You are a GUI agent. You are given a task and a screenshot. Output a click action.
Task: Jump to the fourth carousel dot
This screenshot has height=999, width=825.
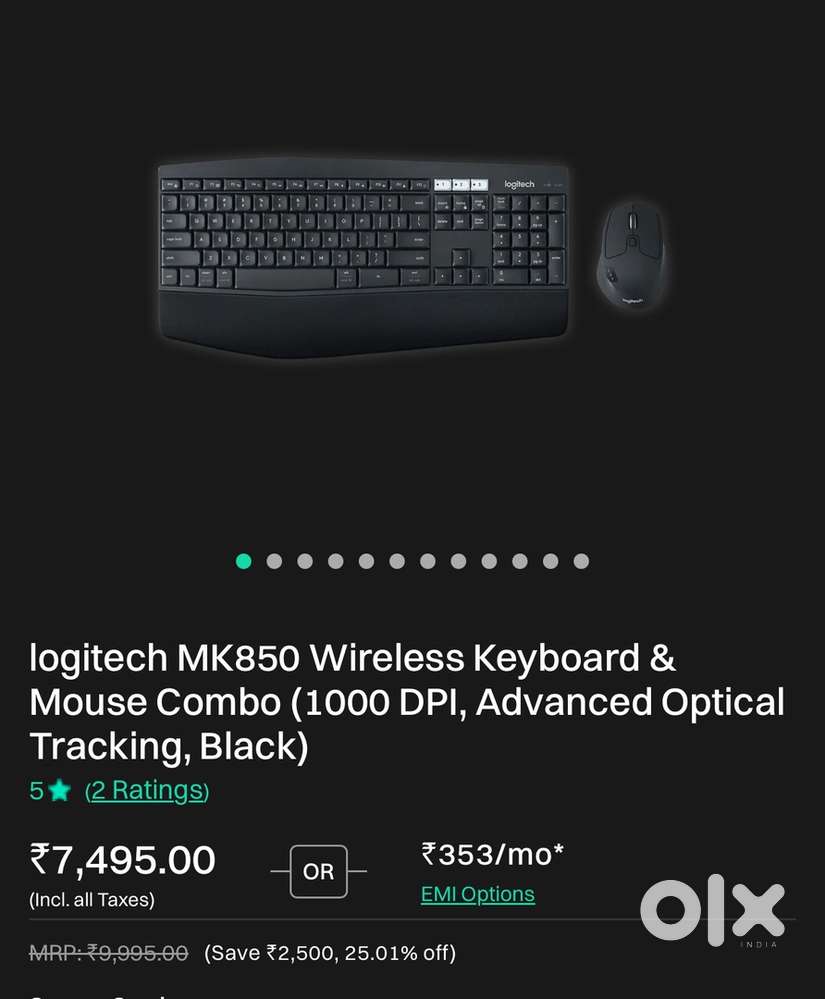pos(336,561)
